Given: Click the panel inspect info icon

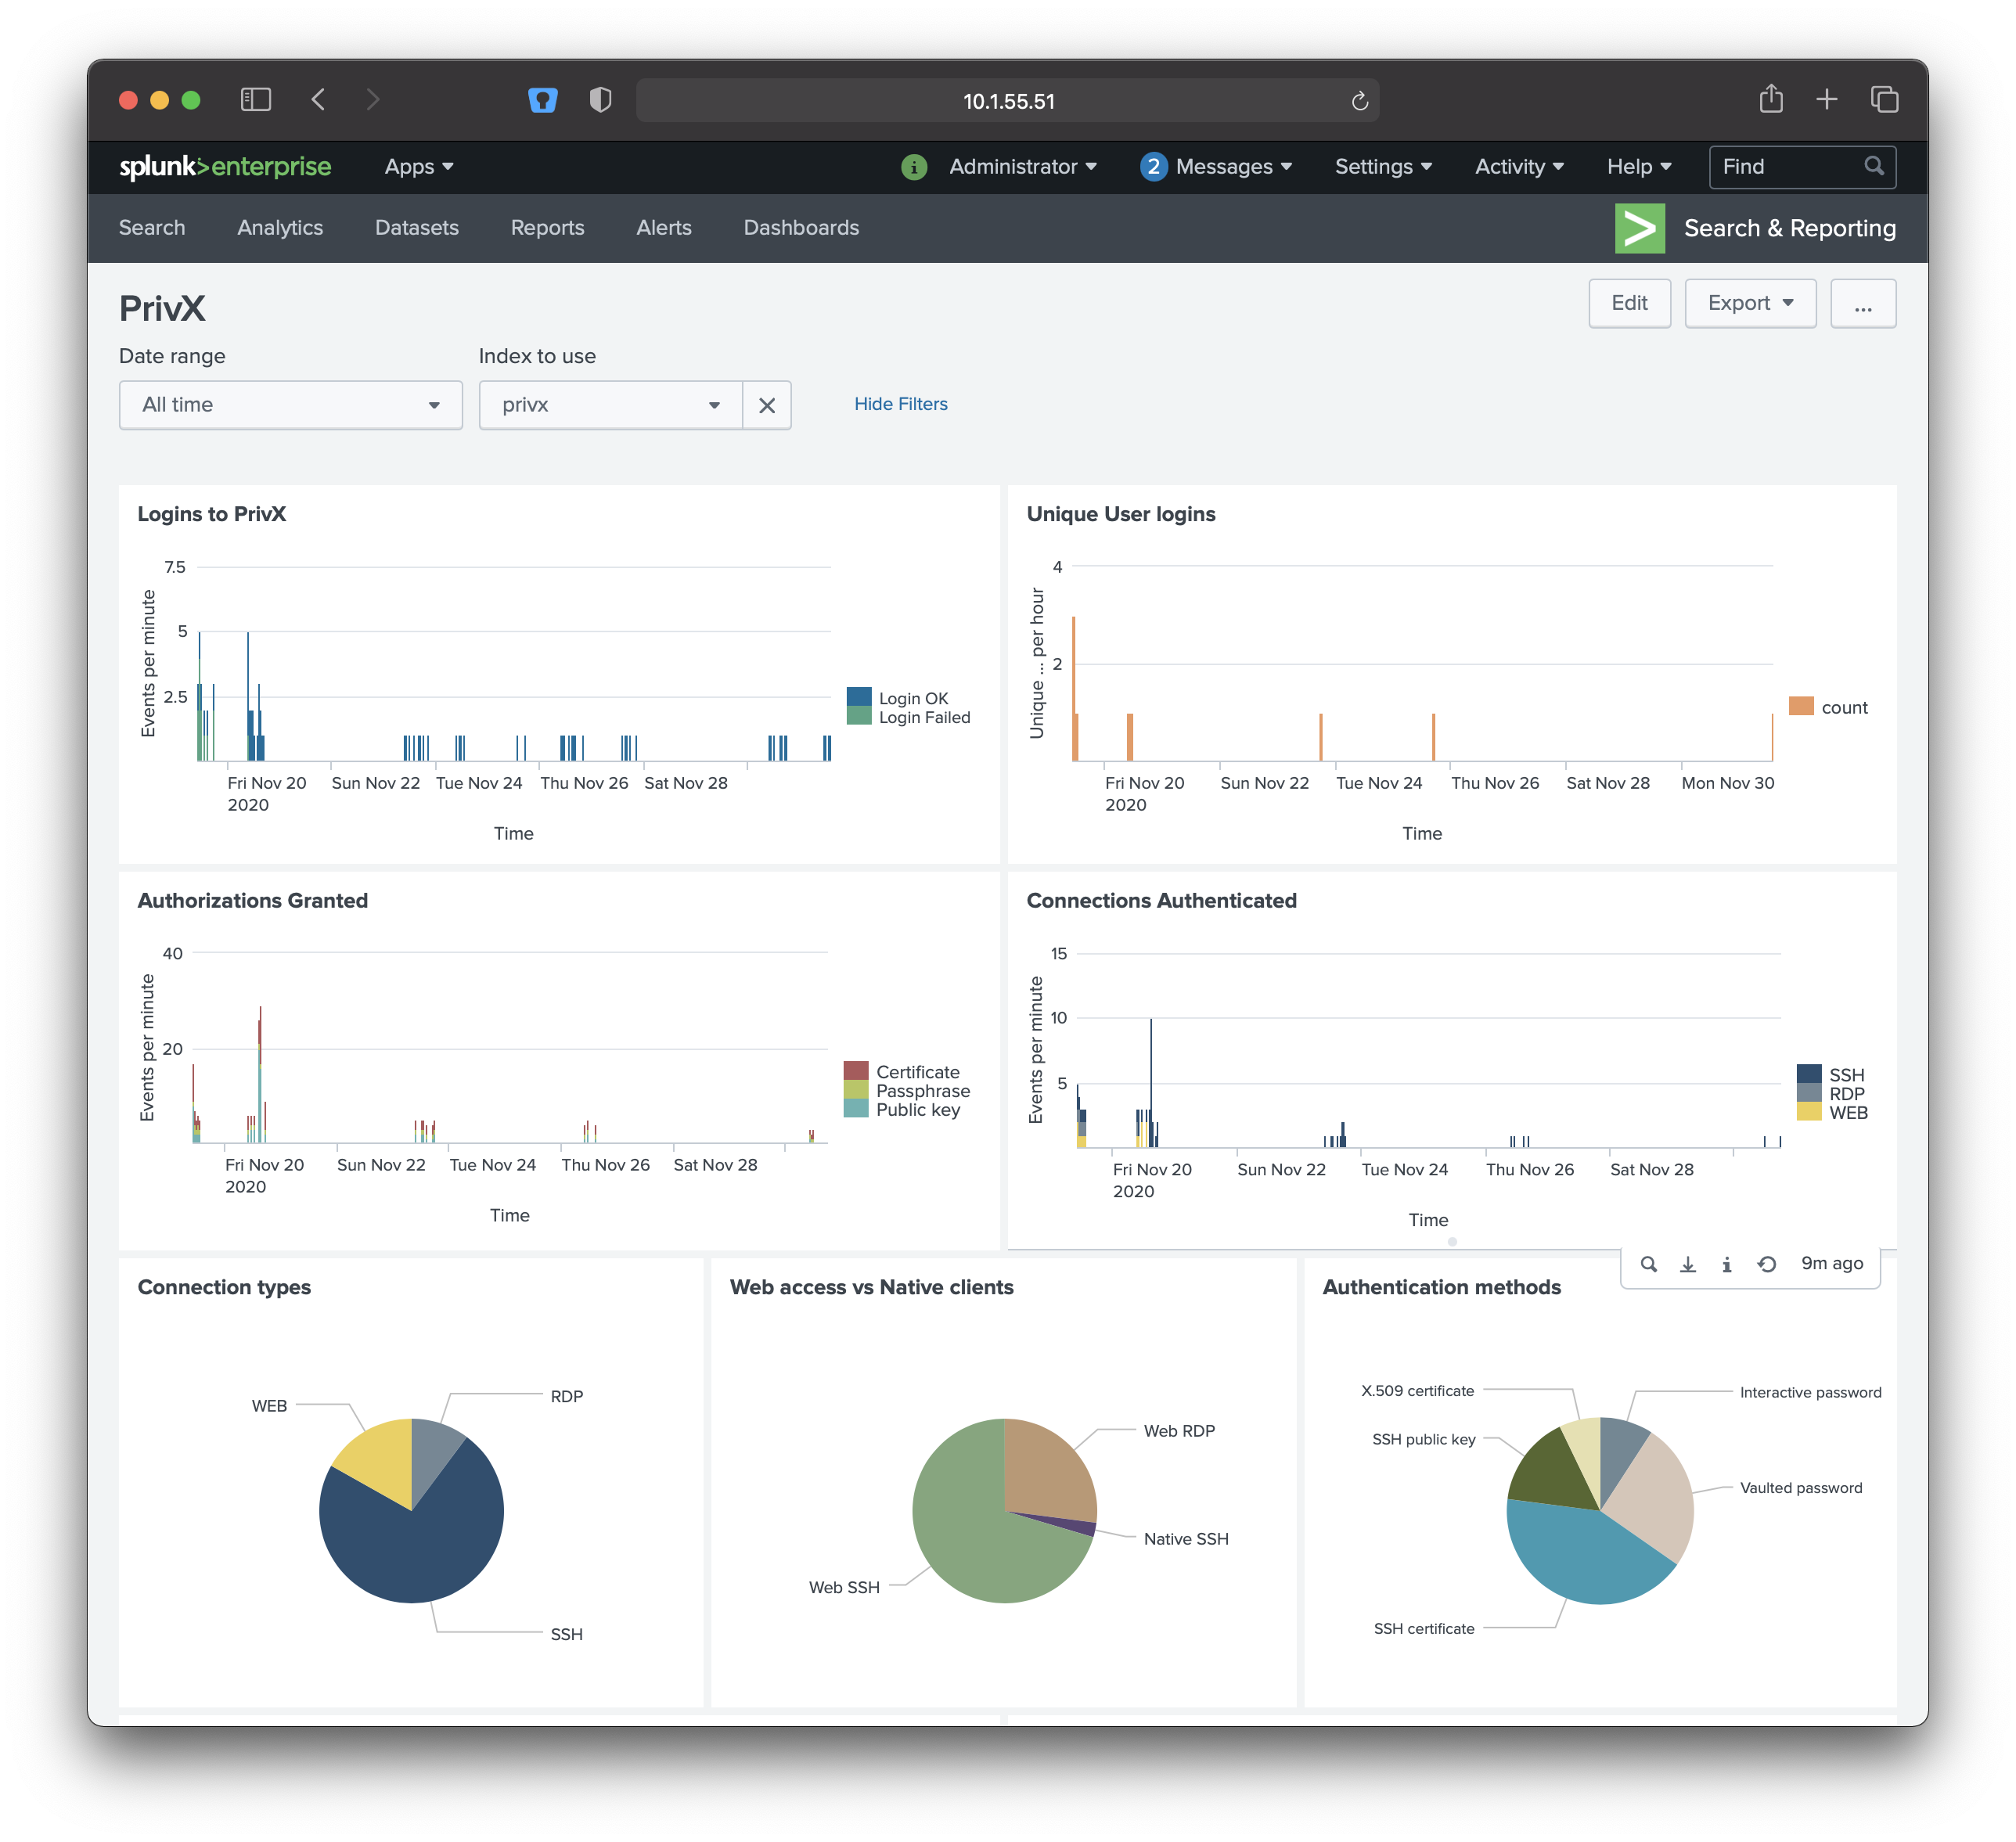Looking at the screenshot, I should pos(1726,1264).
